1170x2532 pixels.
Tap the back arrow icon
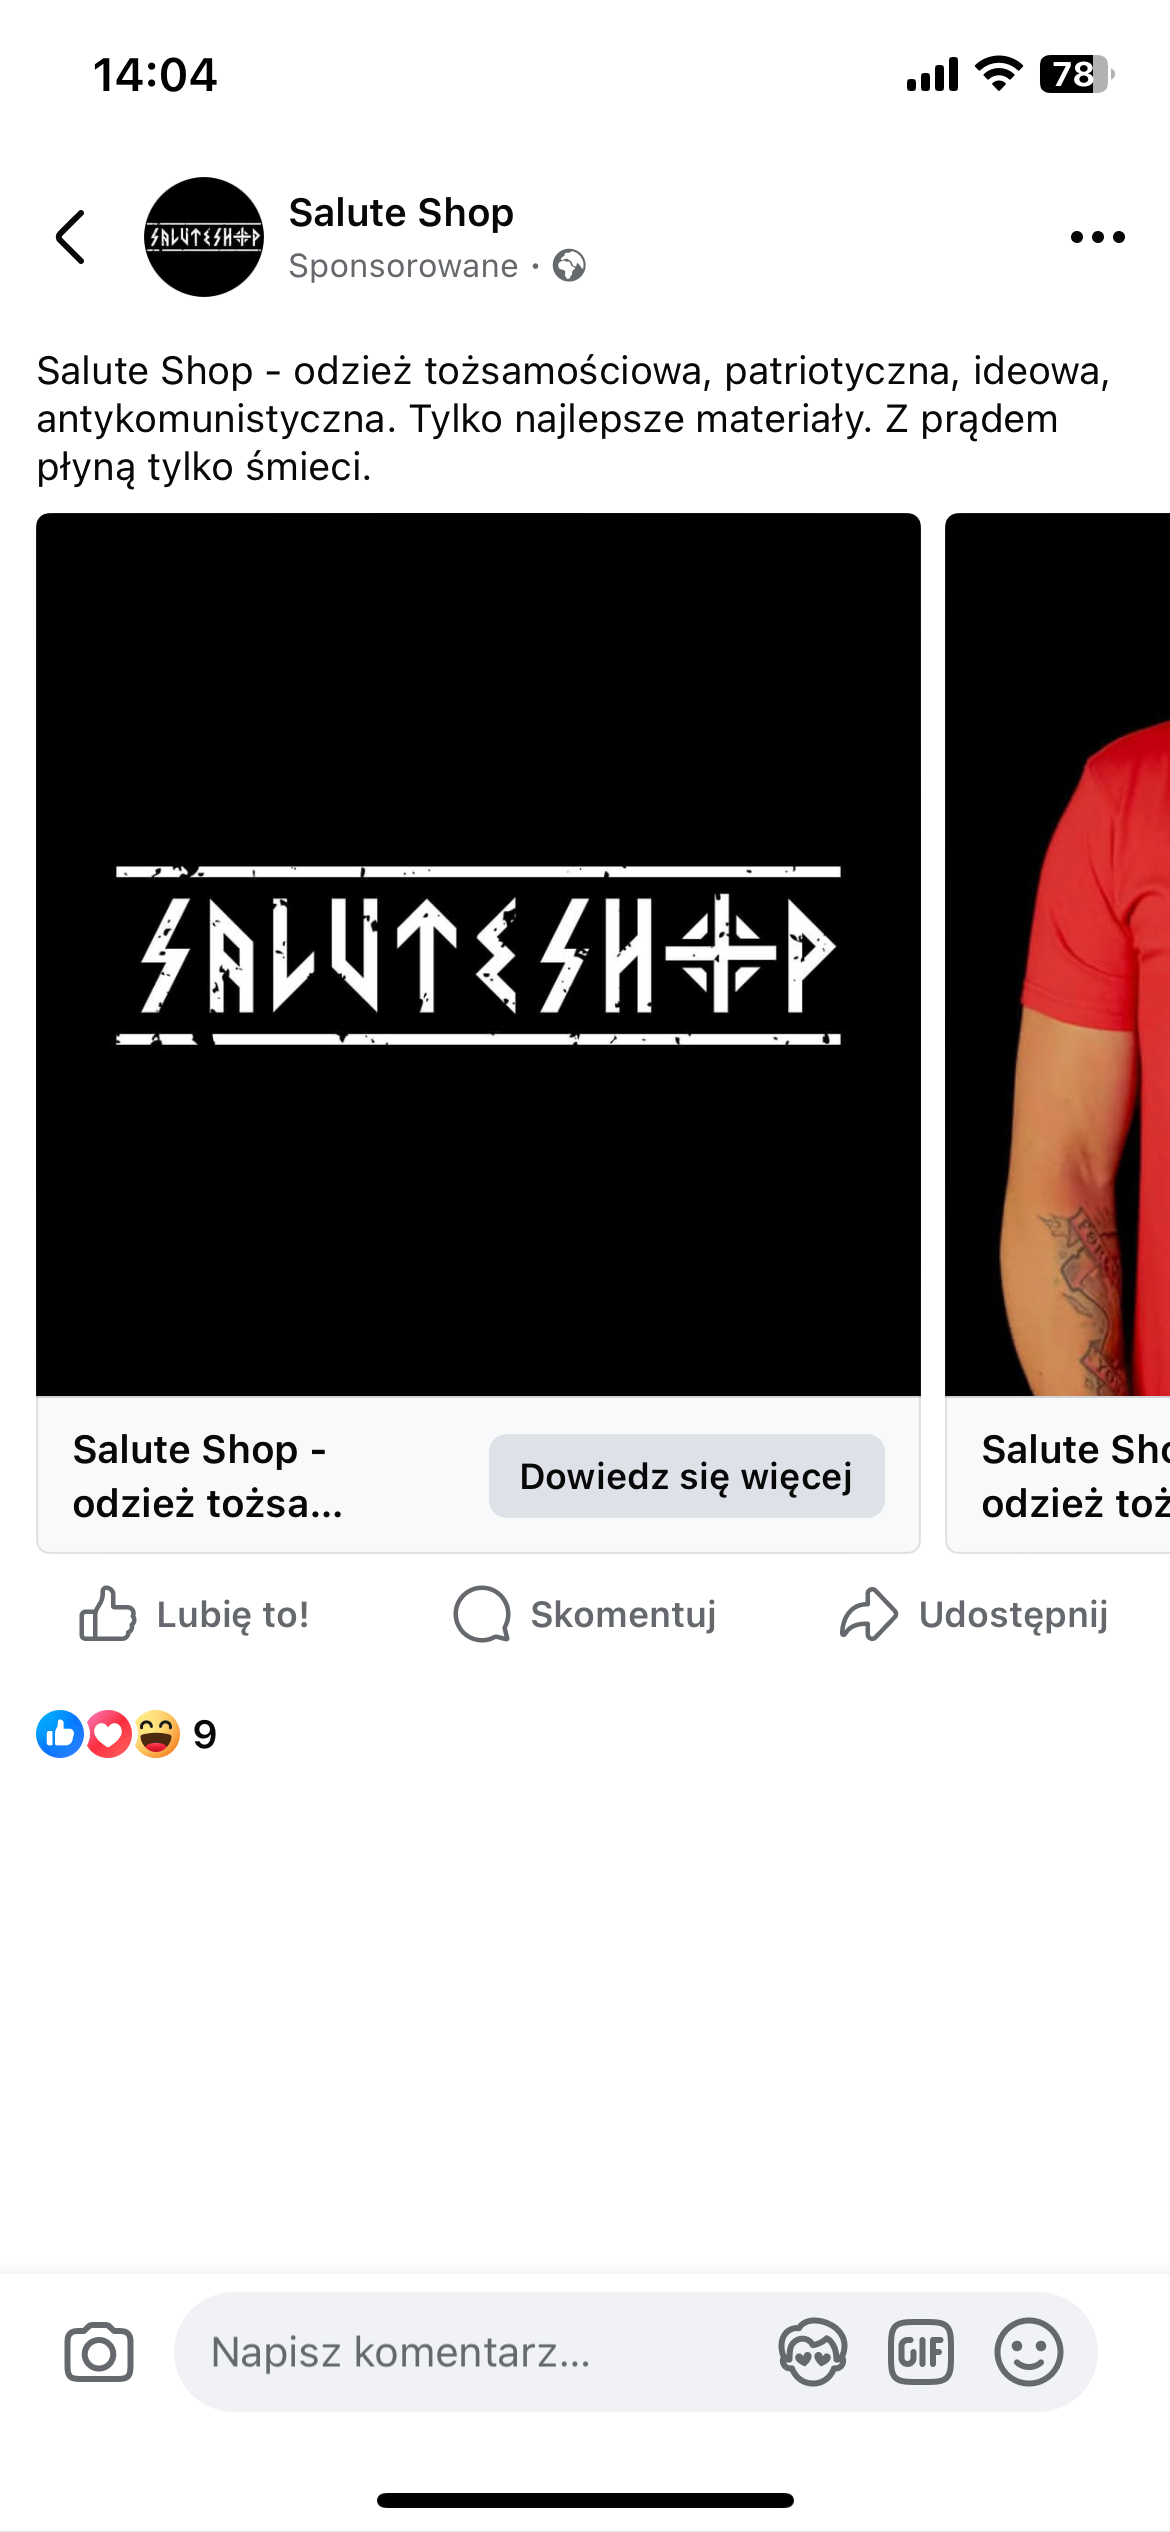tap(71, 237)
